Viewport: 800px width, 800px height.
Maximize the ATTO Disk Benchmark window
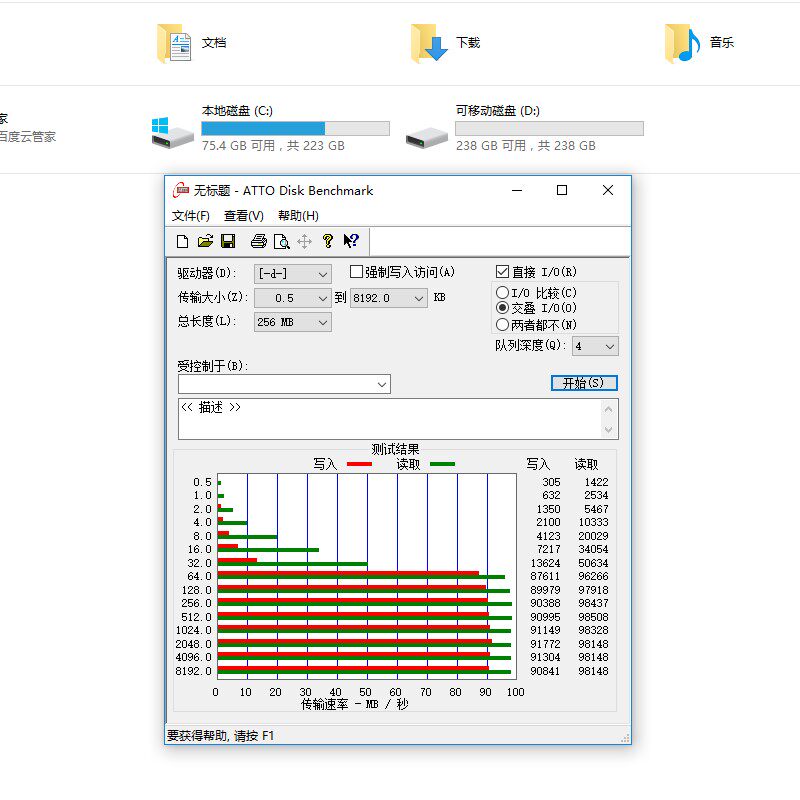tap(562, 190)
